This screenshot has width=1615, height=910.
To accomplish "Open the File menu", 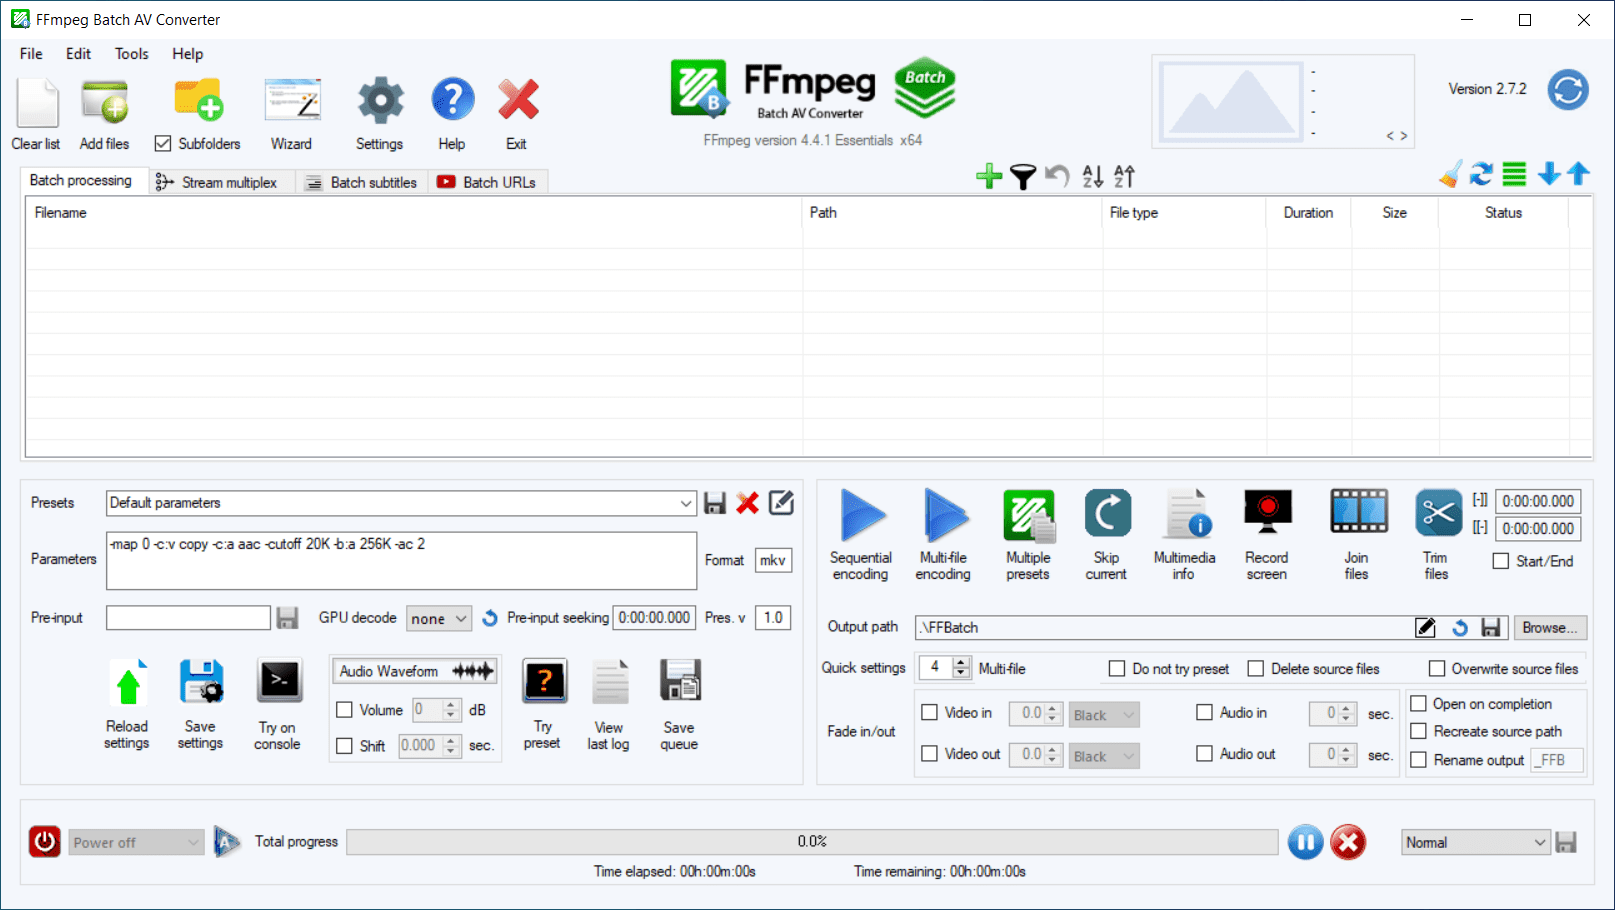I will [31, 54].
